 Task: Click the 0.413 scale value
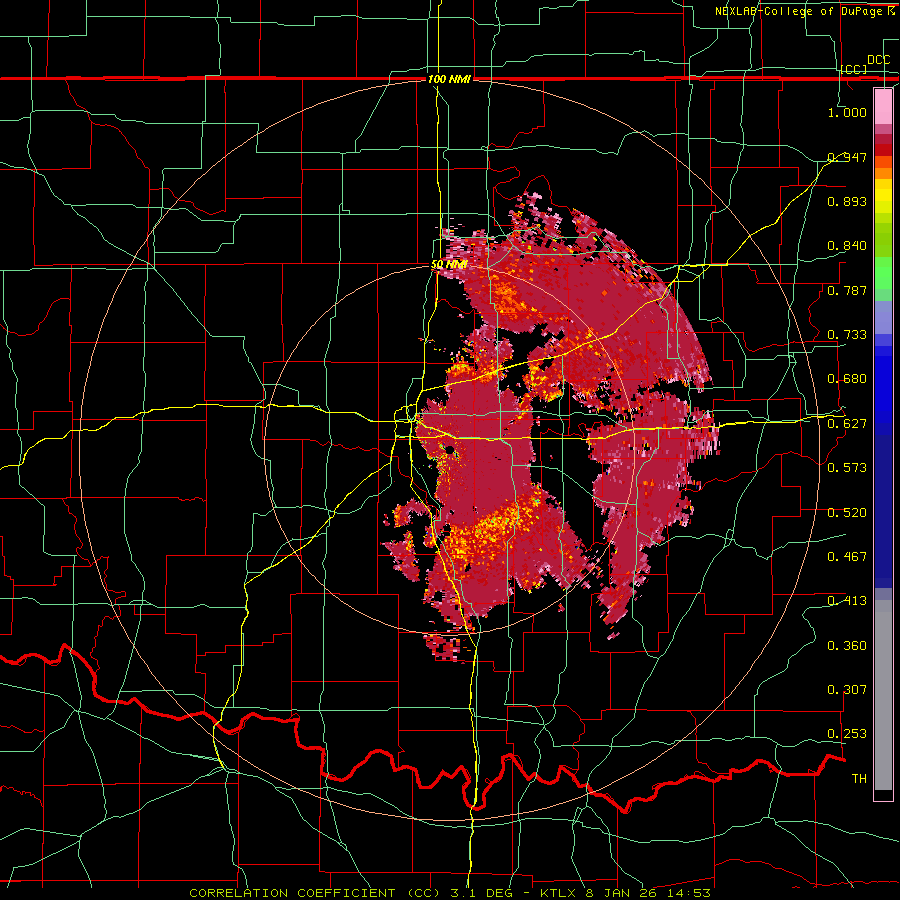(x=847, y=601)
